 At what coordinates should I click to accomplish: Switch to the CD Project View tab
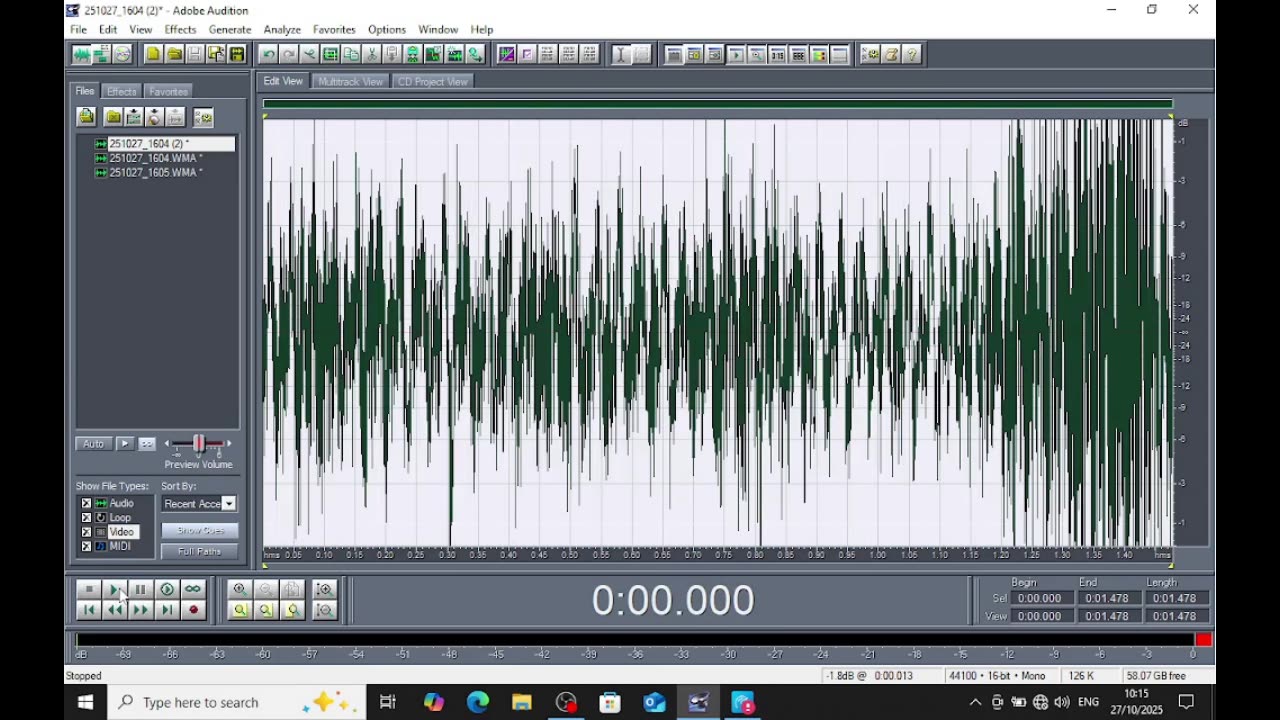pyautogui.click(x=432, y=82)
